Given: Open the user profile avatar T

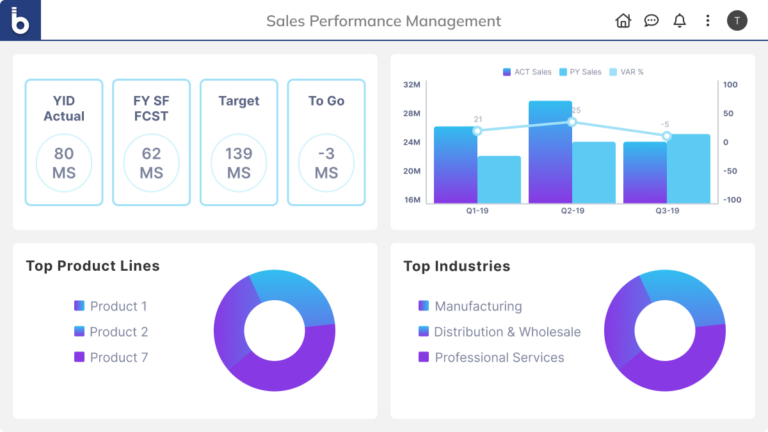Looking at the screenshot, I should point(737,20).
